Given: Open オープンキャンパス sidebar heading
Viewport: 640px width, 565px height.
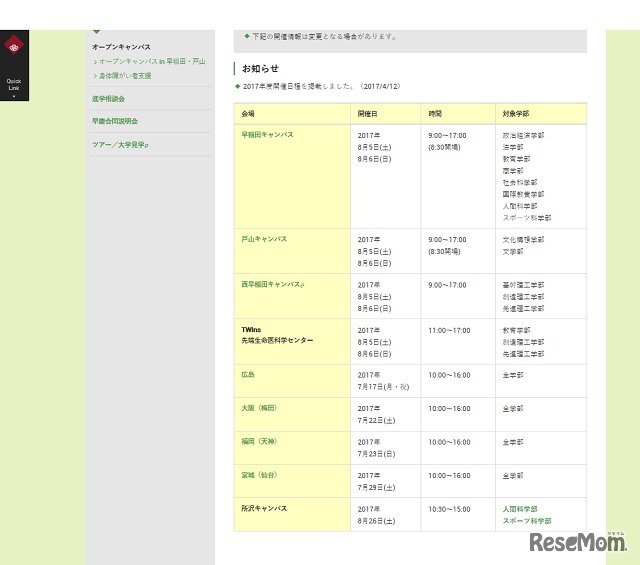Looking at the screenshot, I should tap(121, 47).
